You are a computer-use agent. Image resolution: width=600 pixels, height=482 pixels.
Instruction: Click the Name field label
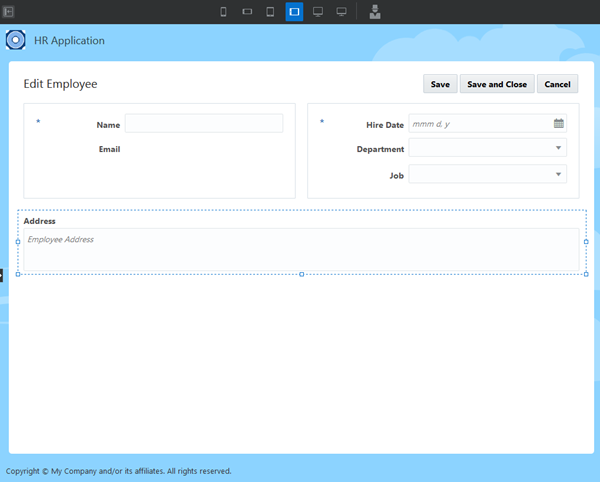tap(108, 125)
